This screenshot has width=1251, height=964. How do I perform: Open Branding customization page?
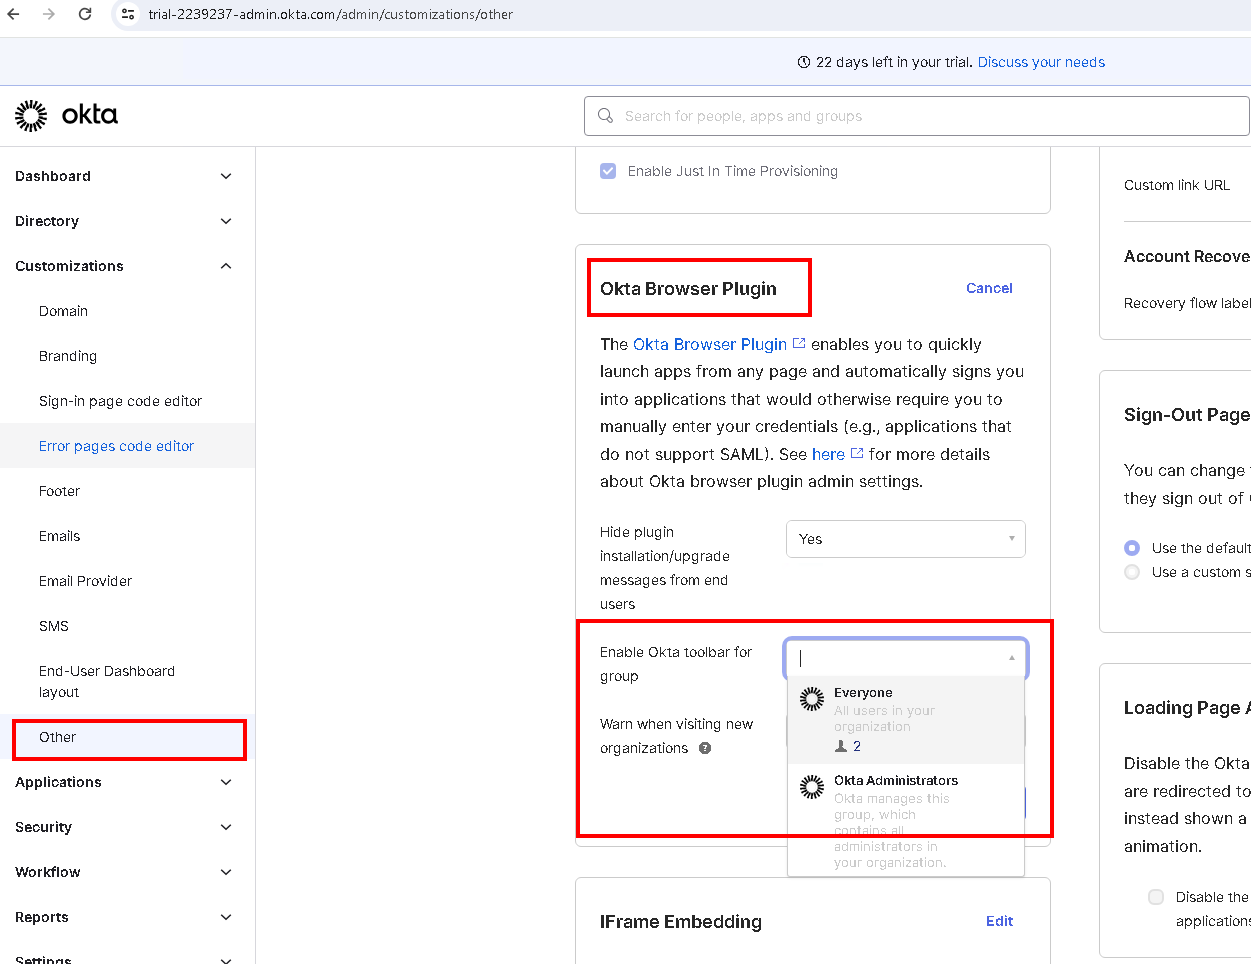(68, 356)
